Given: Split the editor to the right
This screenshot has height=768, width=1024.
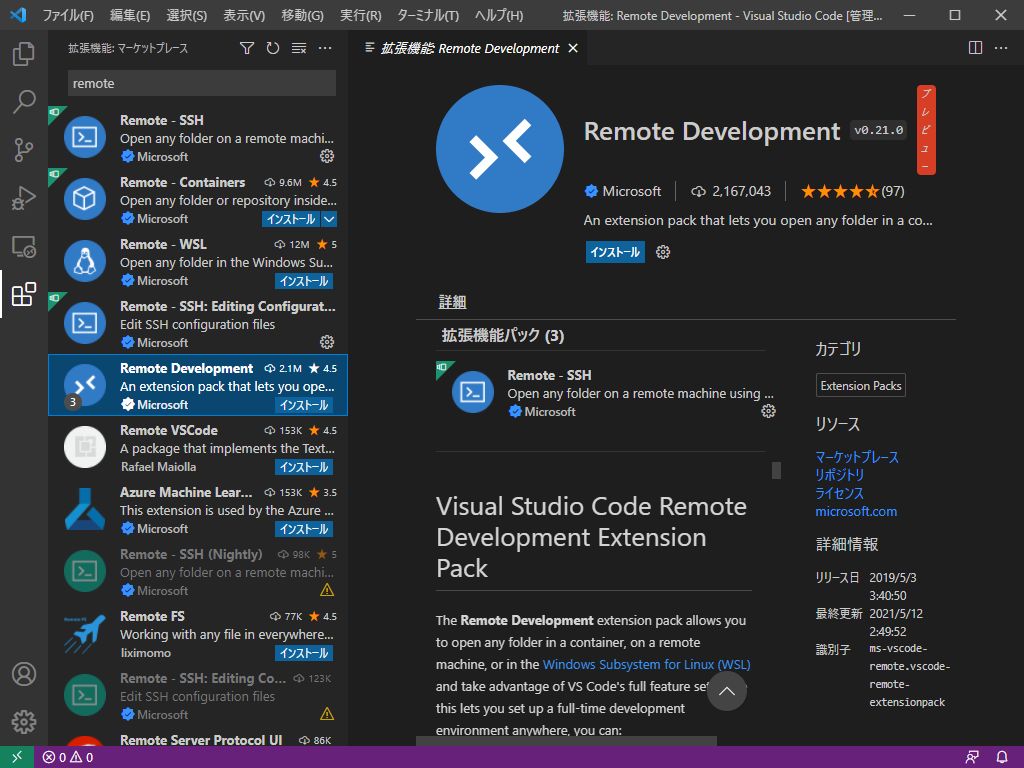Looking at the screenshot, I should coord(975,48).
